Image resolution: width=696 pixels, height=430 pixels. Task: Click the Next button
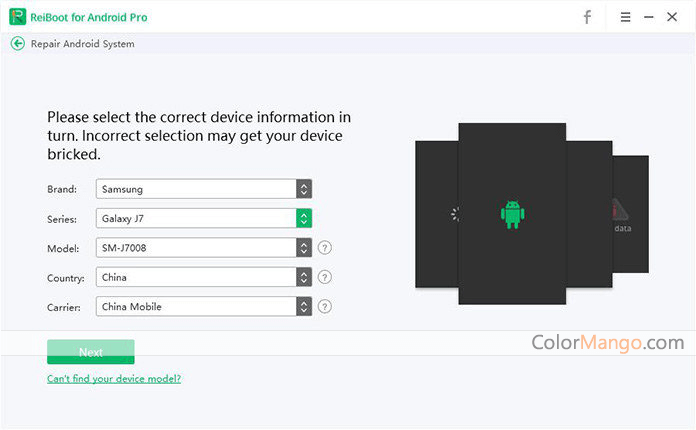point(91,352)
